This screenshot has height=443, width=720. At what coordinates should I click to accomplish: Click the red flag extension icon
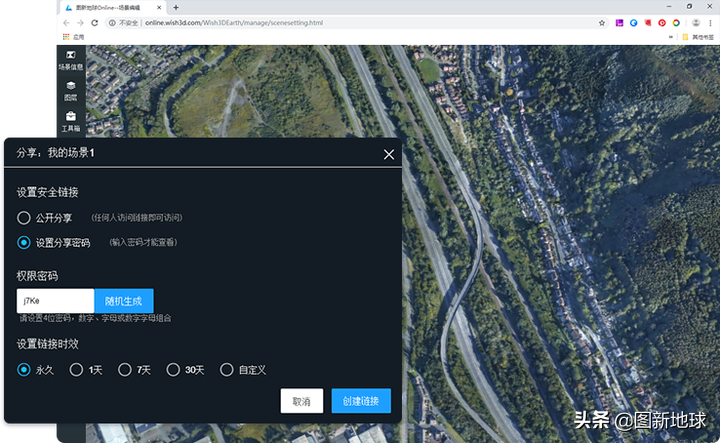pyautogui.click(x=648, y=23)
